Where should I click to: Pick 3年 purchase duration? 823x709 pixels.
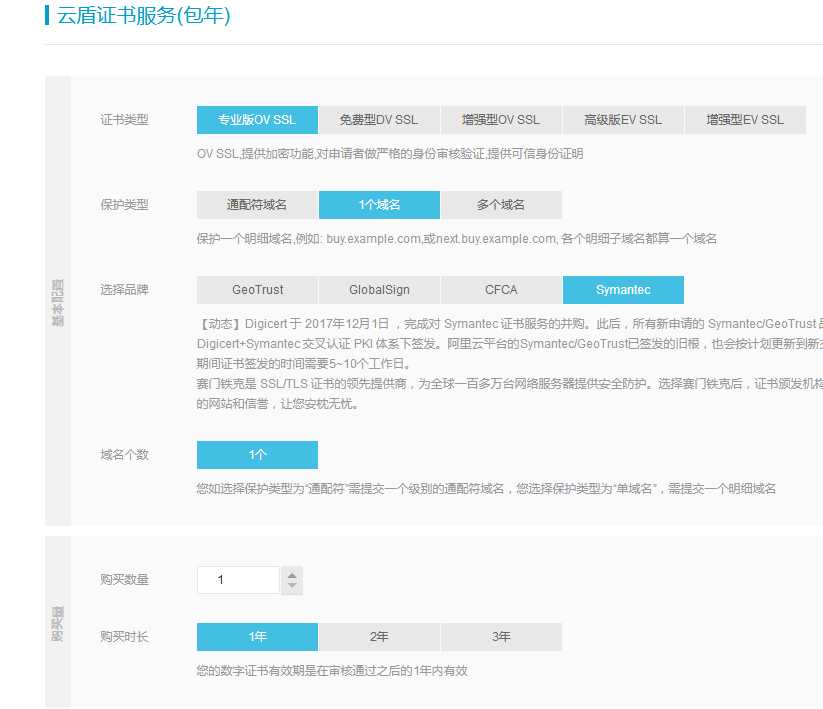point(501,637)
